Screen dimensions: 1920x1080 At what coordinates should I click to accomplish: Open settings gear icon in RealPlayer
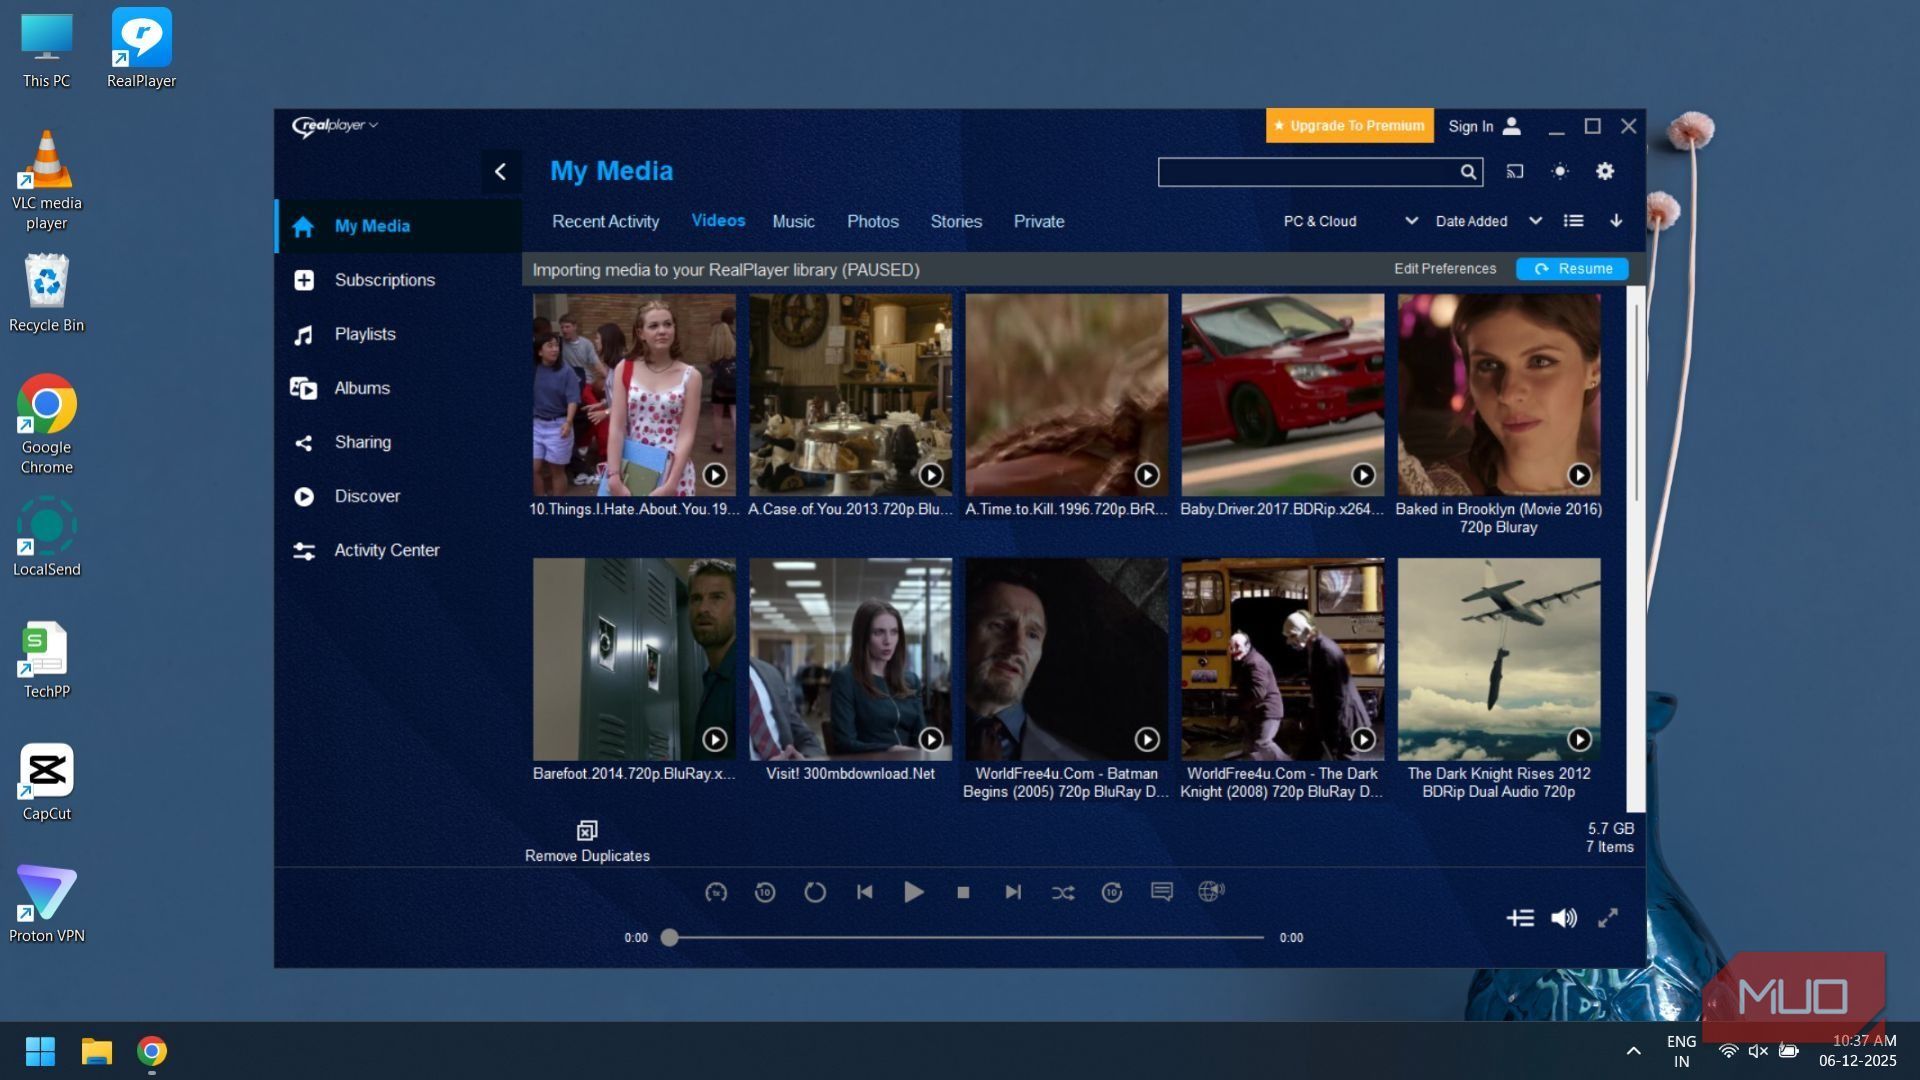click(1605, 172)
